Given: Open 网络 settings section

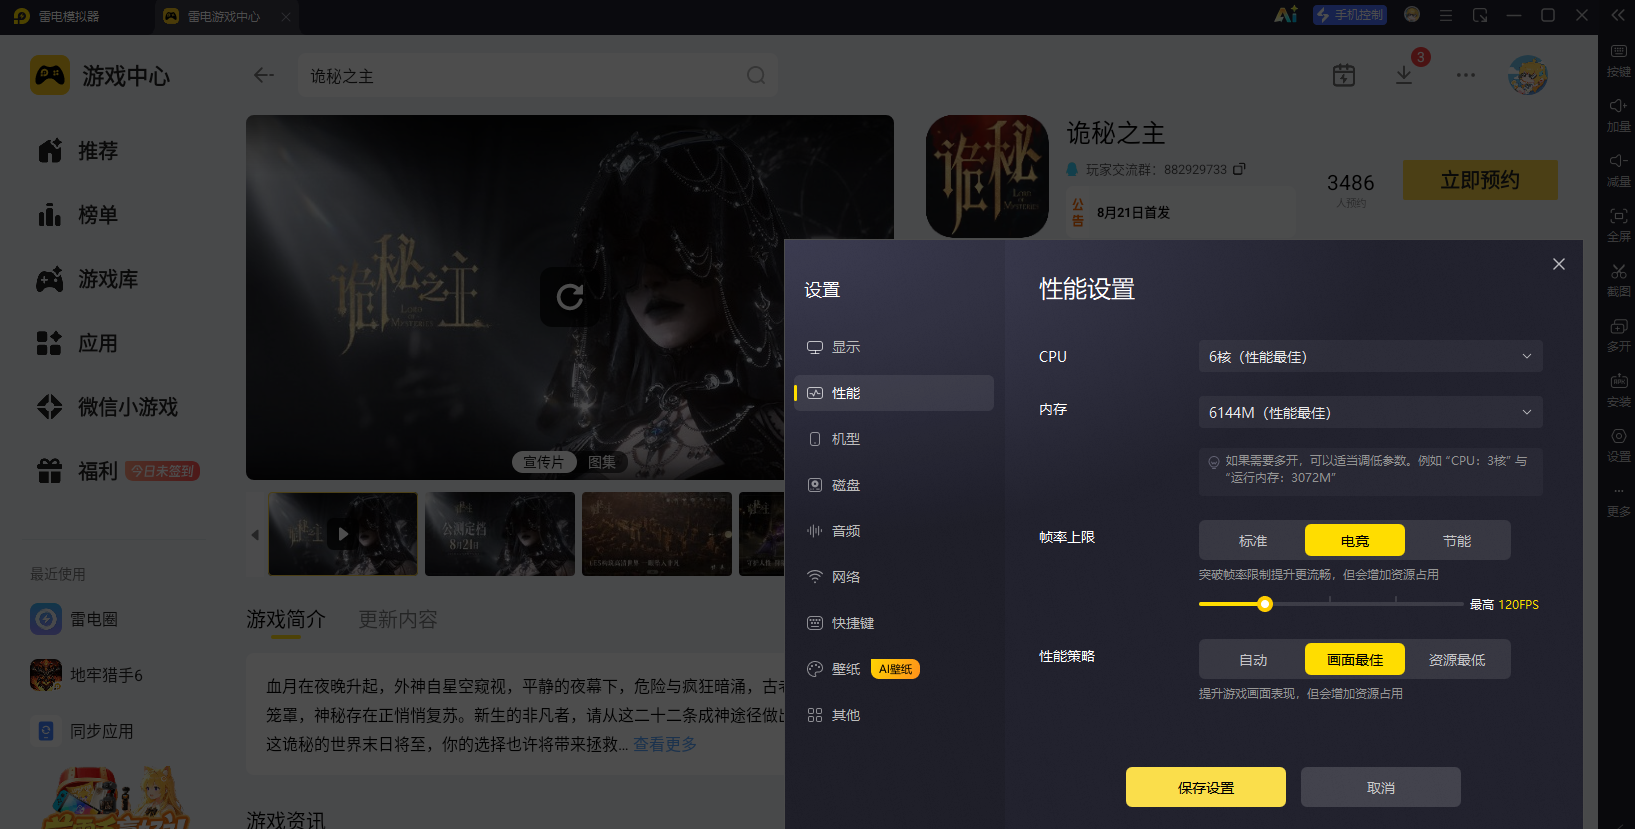Looking at the screenshot, I should (x=894, y=577).
